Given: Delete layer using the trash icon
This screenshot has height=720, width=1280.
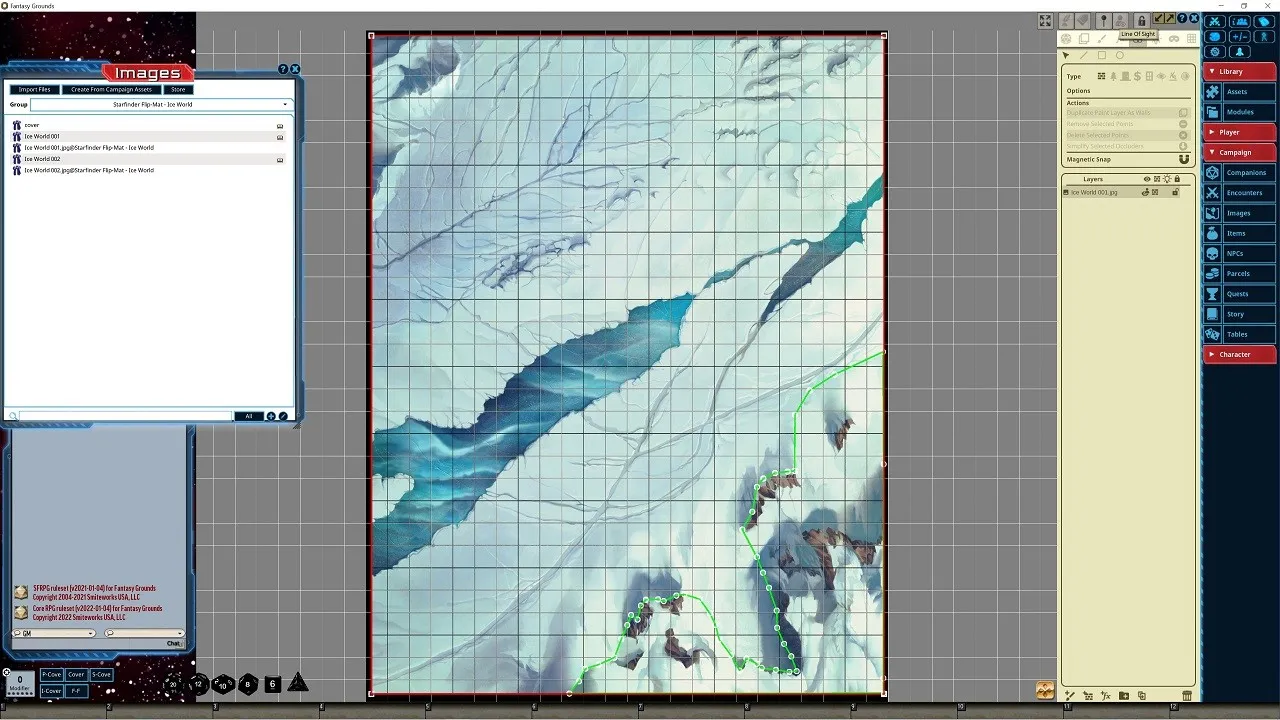Looking at the screenshot, I should coord(1187,695).
